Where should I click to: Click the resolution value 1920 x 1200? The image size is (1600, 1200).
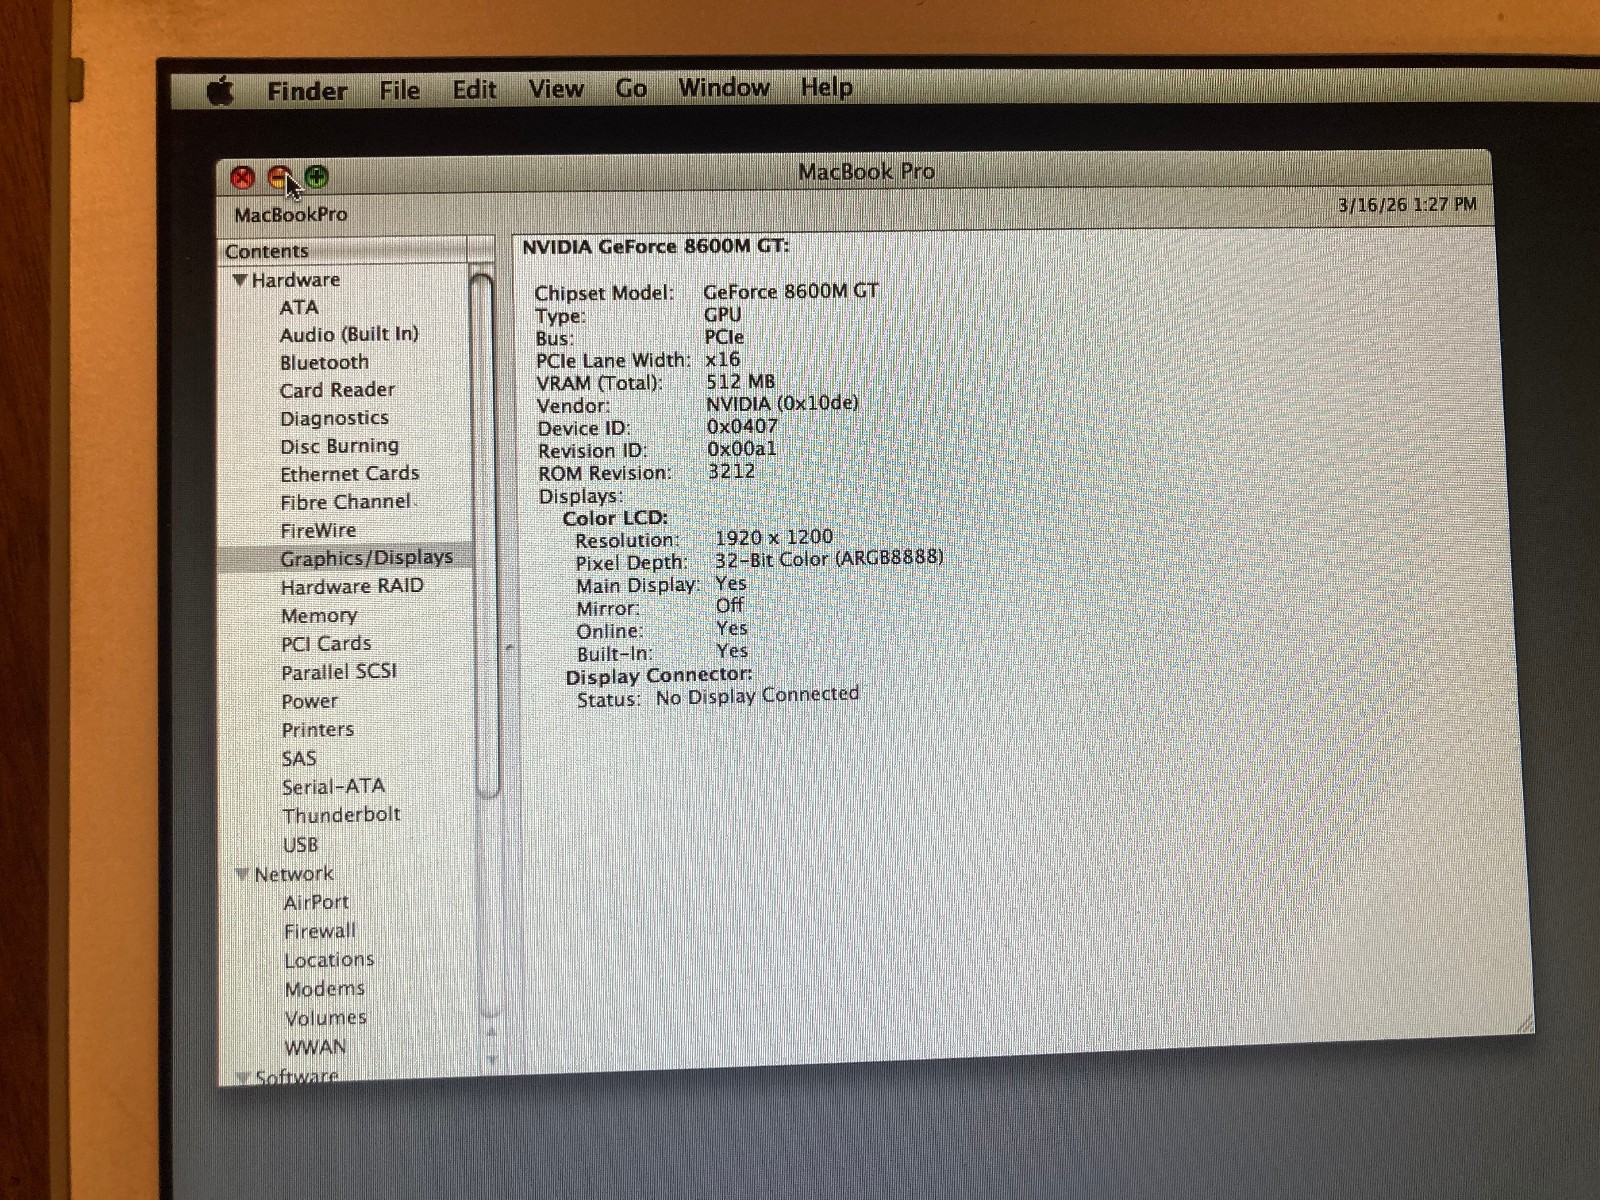(774, 537)
